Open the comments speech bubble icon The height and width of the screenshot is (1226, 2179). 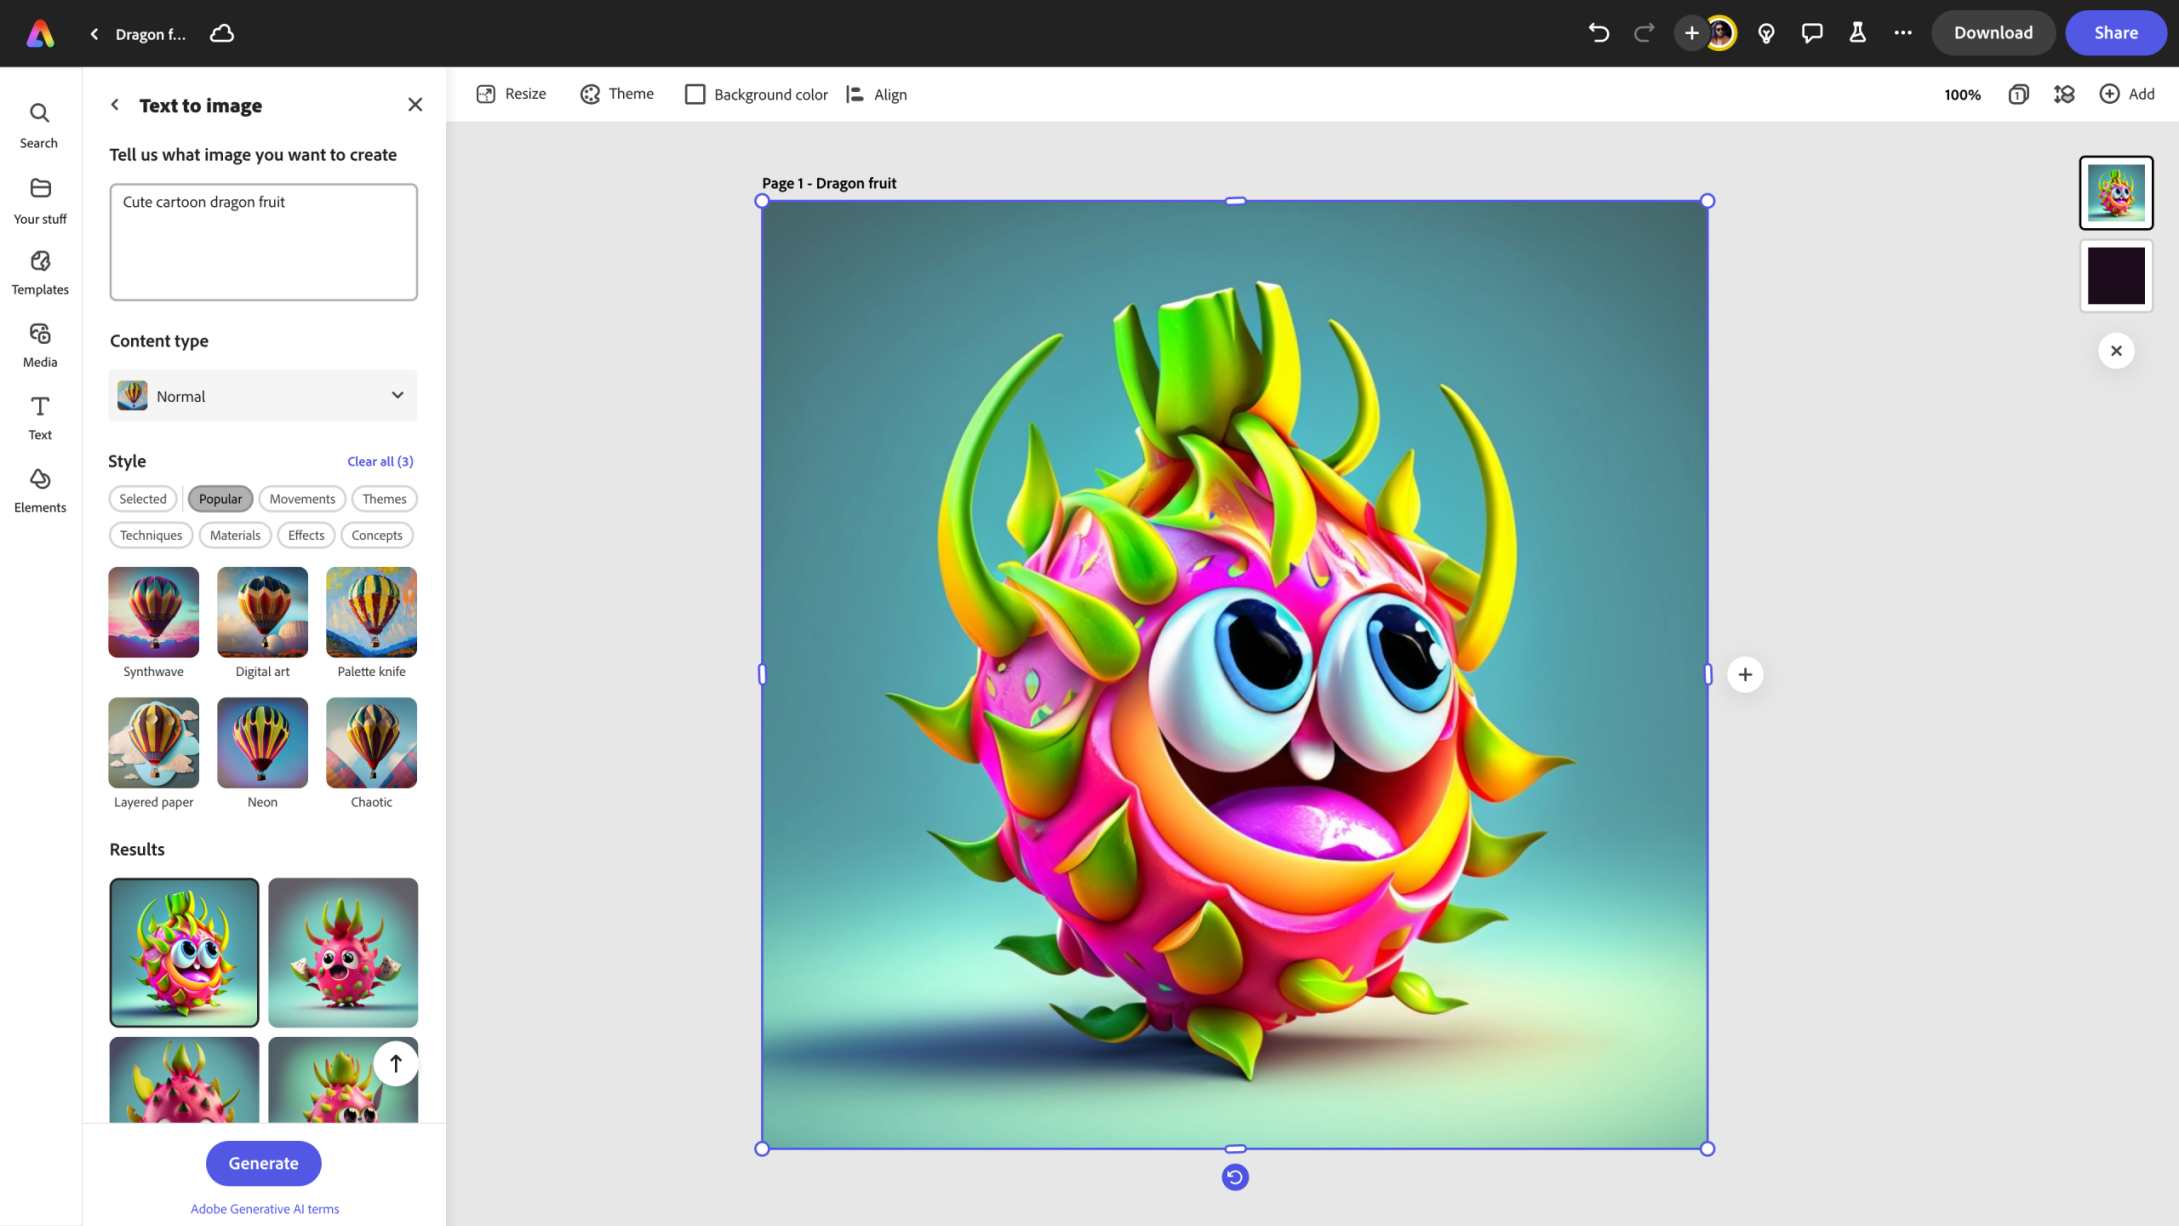1811,33
